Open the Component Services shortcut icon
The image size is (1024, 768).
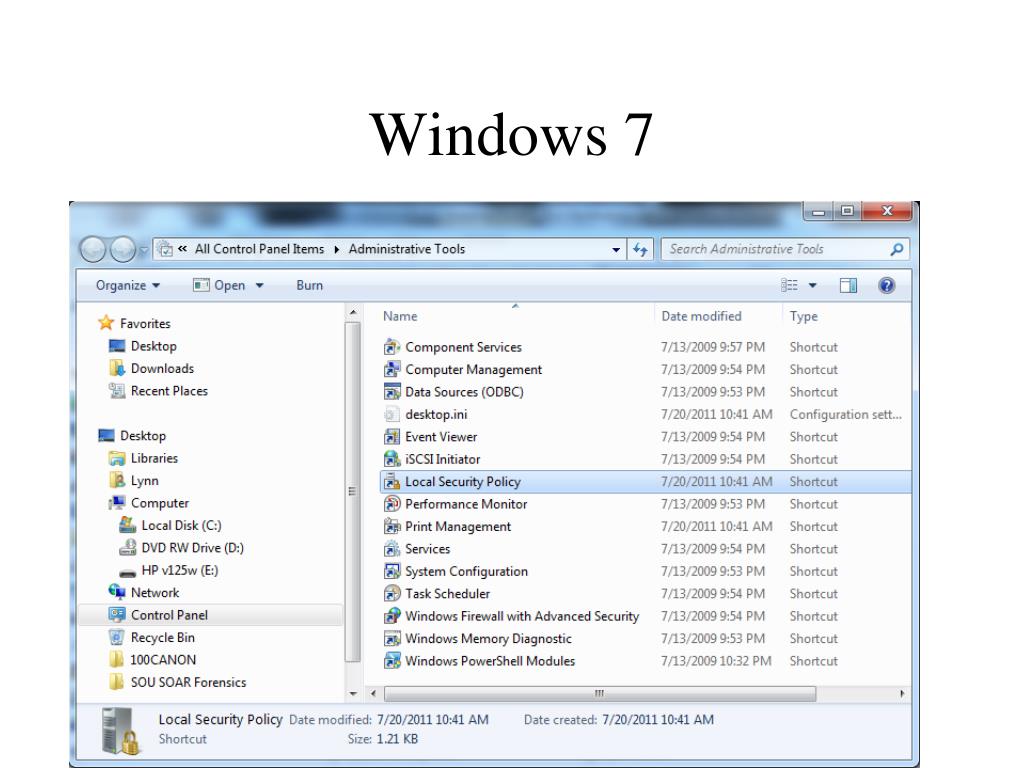(392, 347)
